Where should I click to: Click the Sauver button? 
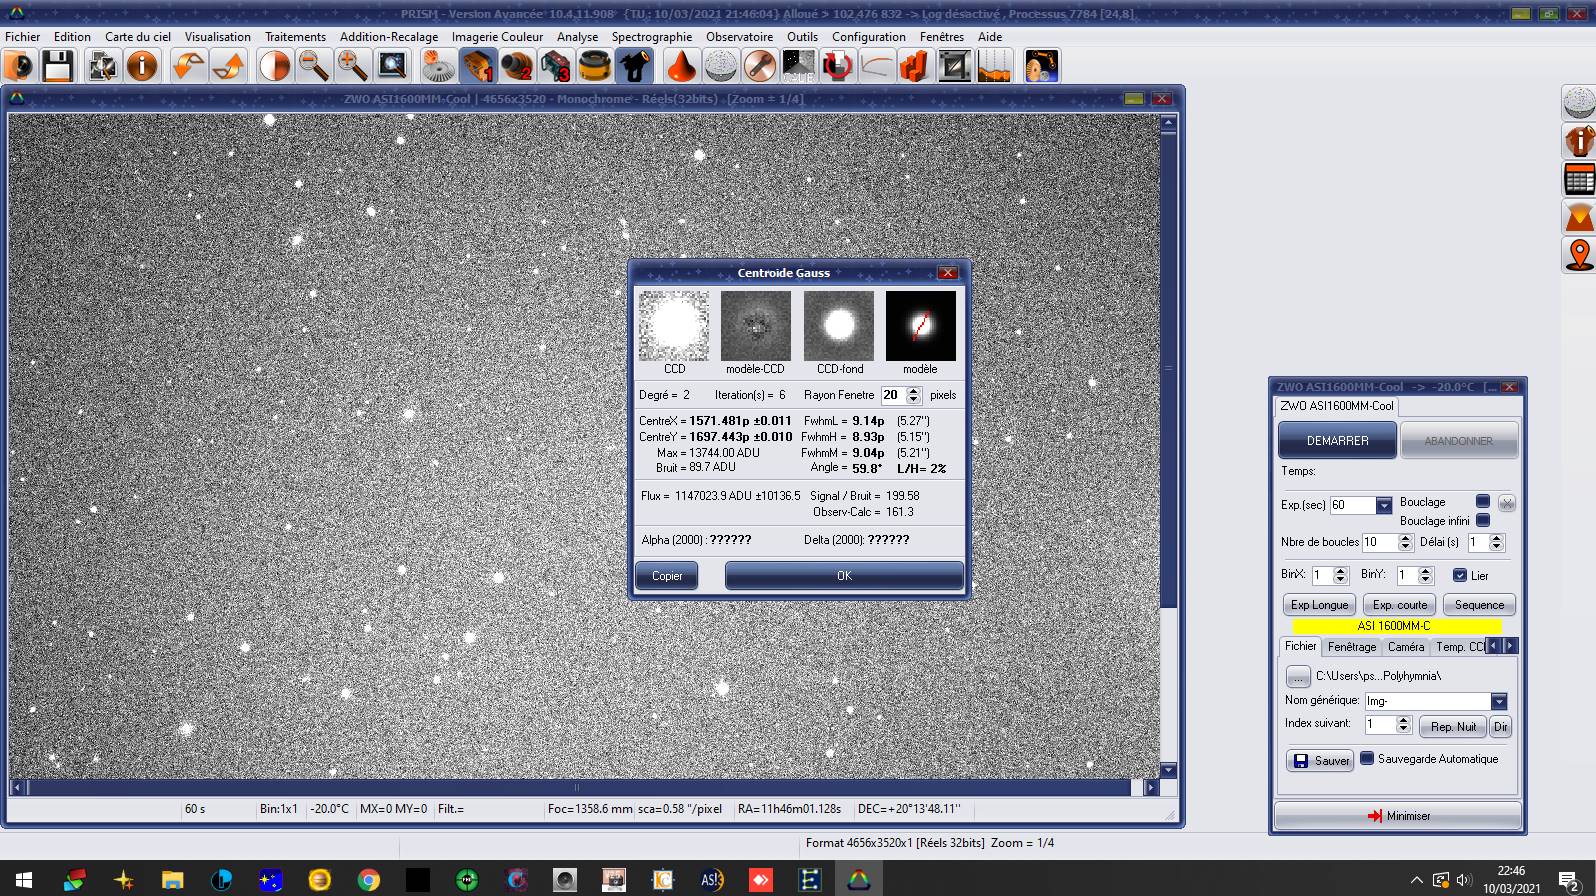(1320, 760)
